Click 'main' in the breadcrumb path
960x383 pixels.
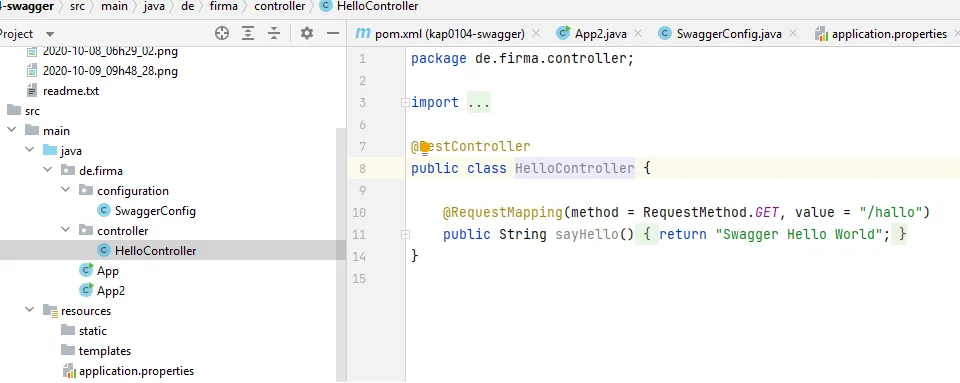[114, 7]
